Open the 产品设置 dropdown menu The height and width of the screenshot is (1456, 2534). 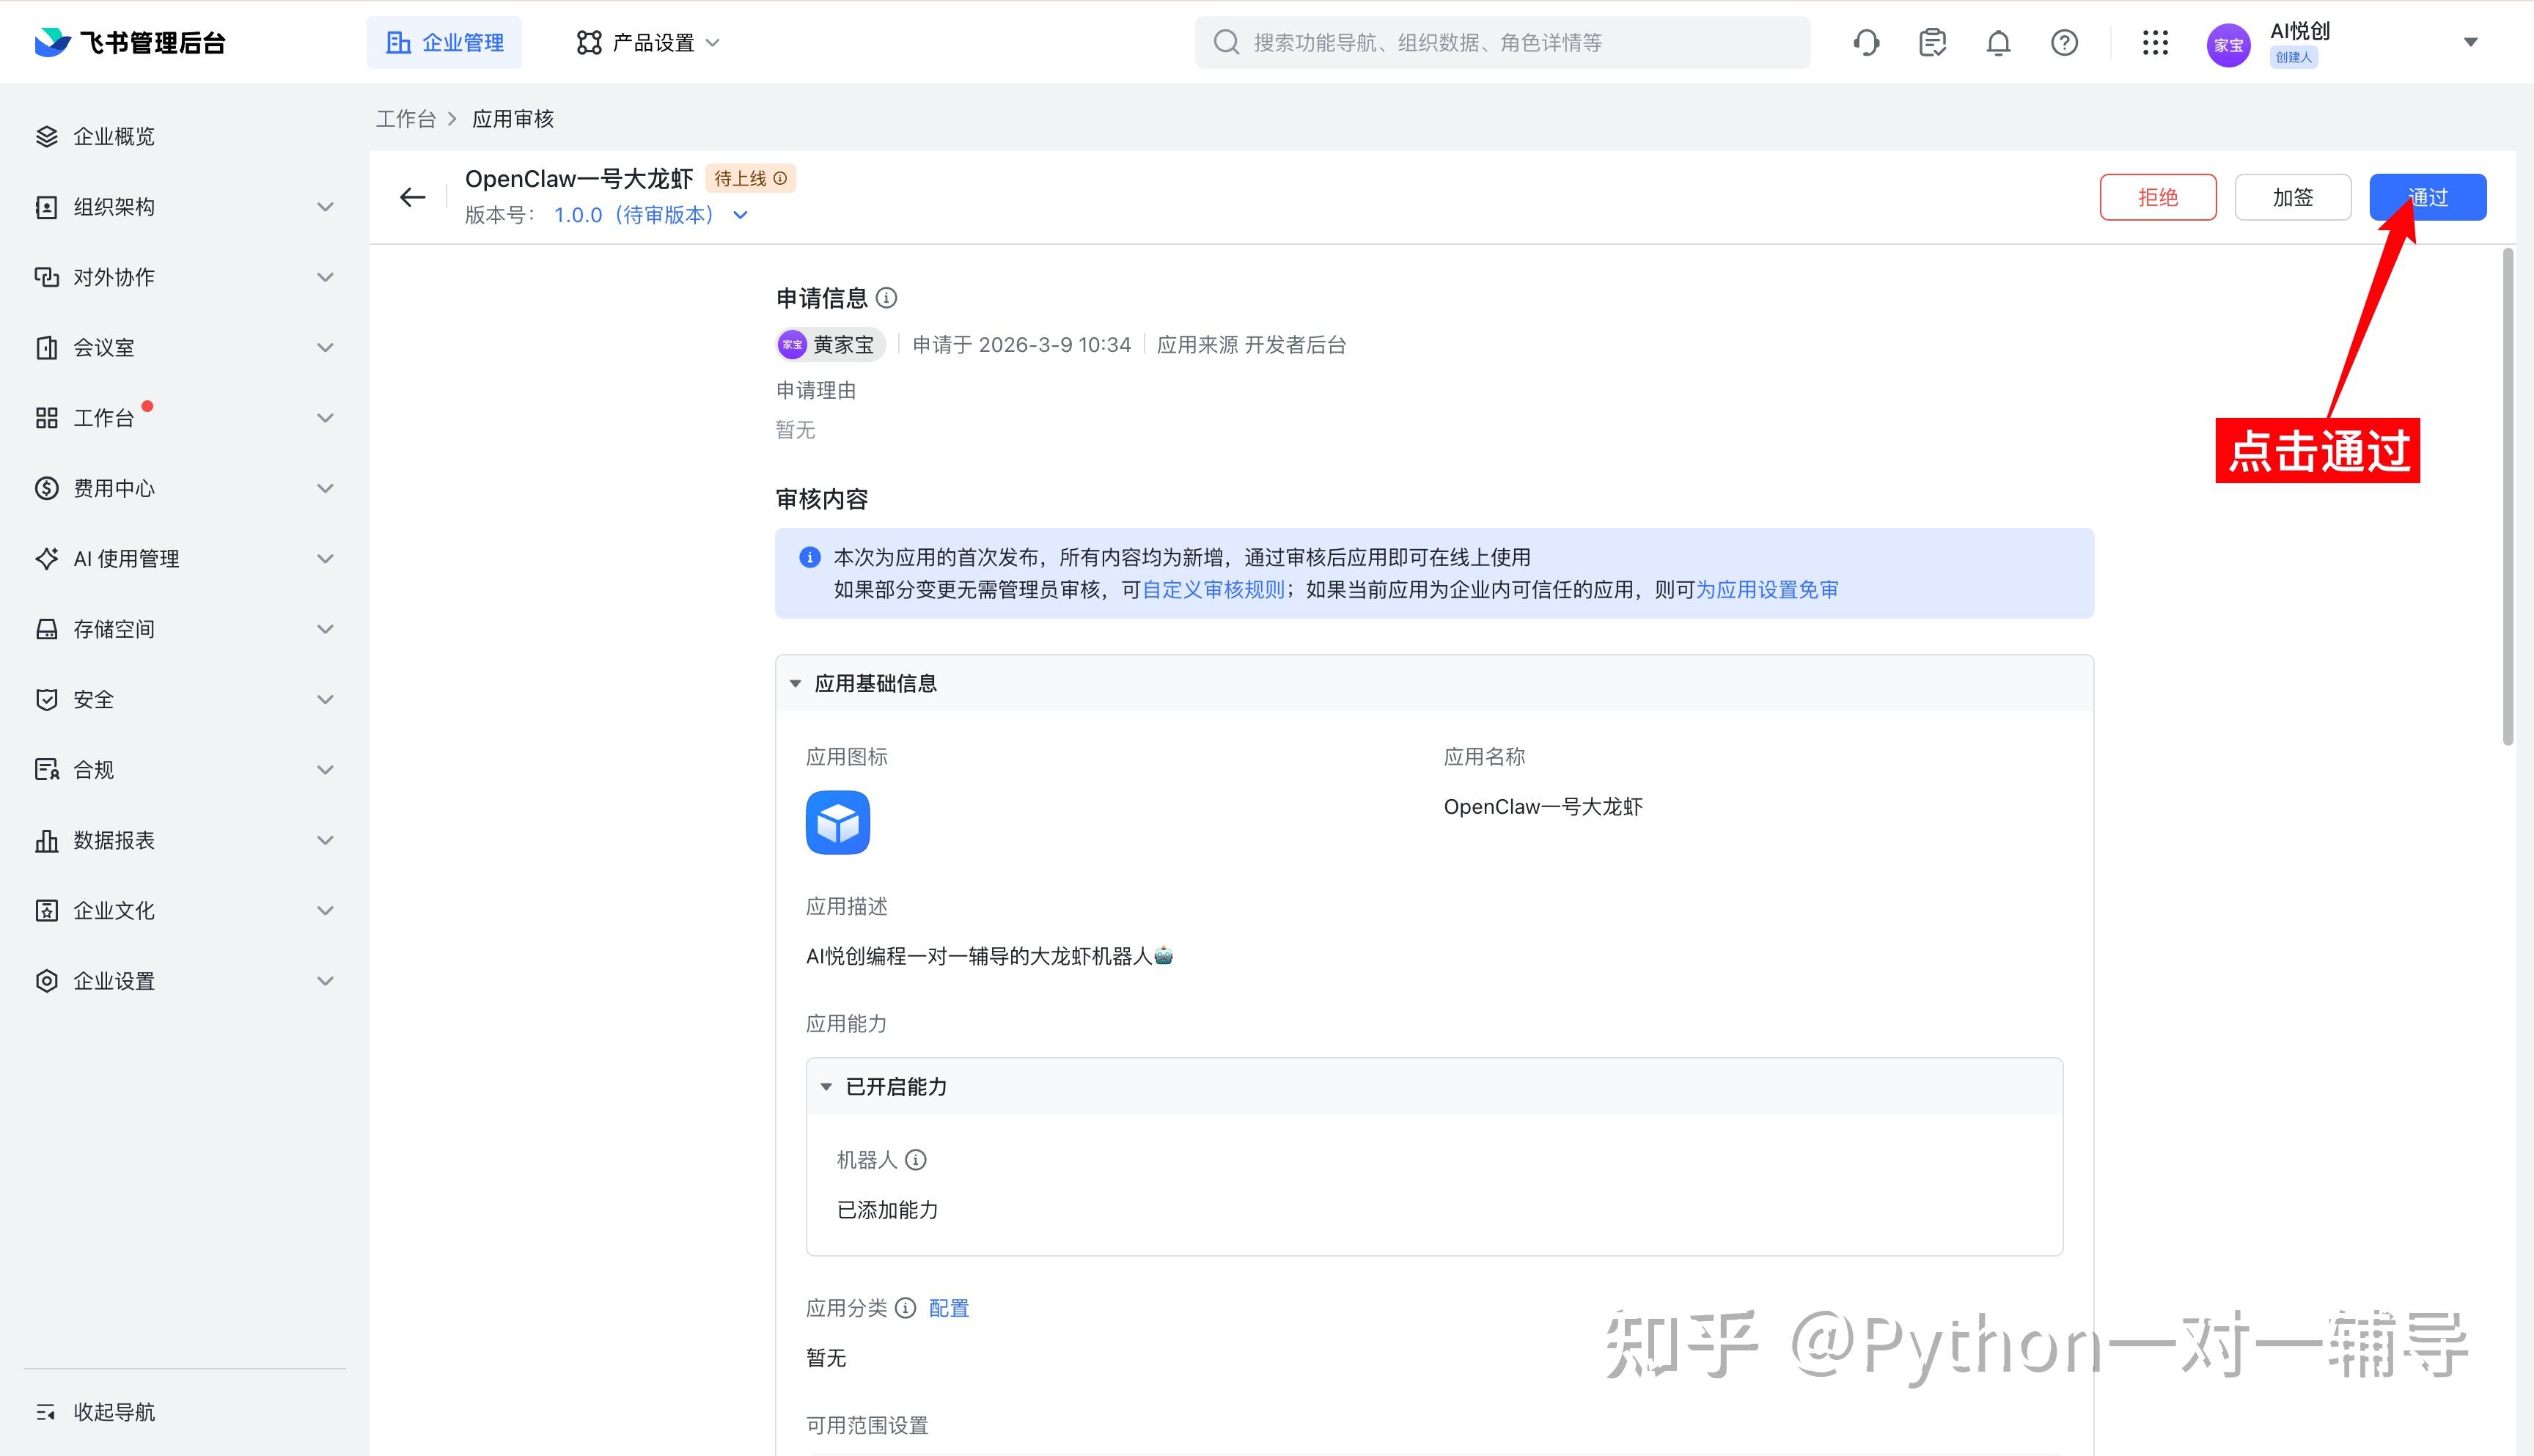648,43
